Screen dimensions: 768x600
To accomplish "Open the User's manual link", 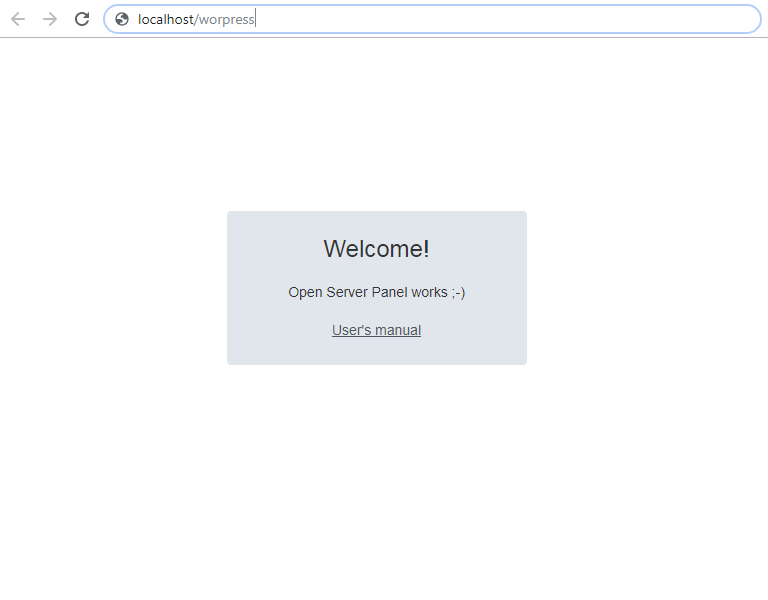I will click(x=376, y=330).
